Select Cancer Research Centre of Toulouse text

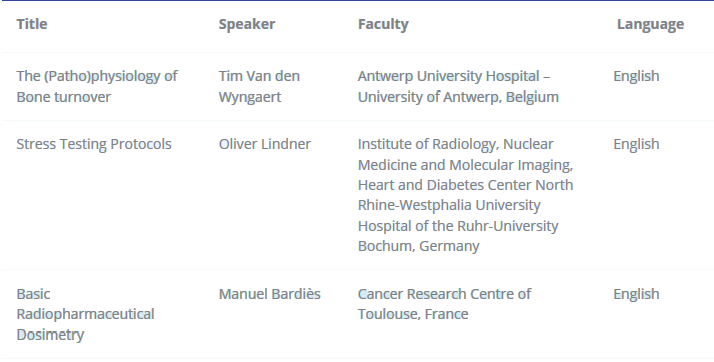pyautogui.click(x=444, y=304)
